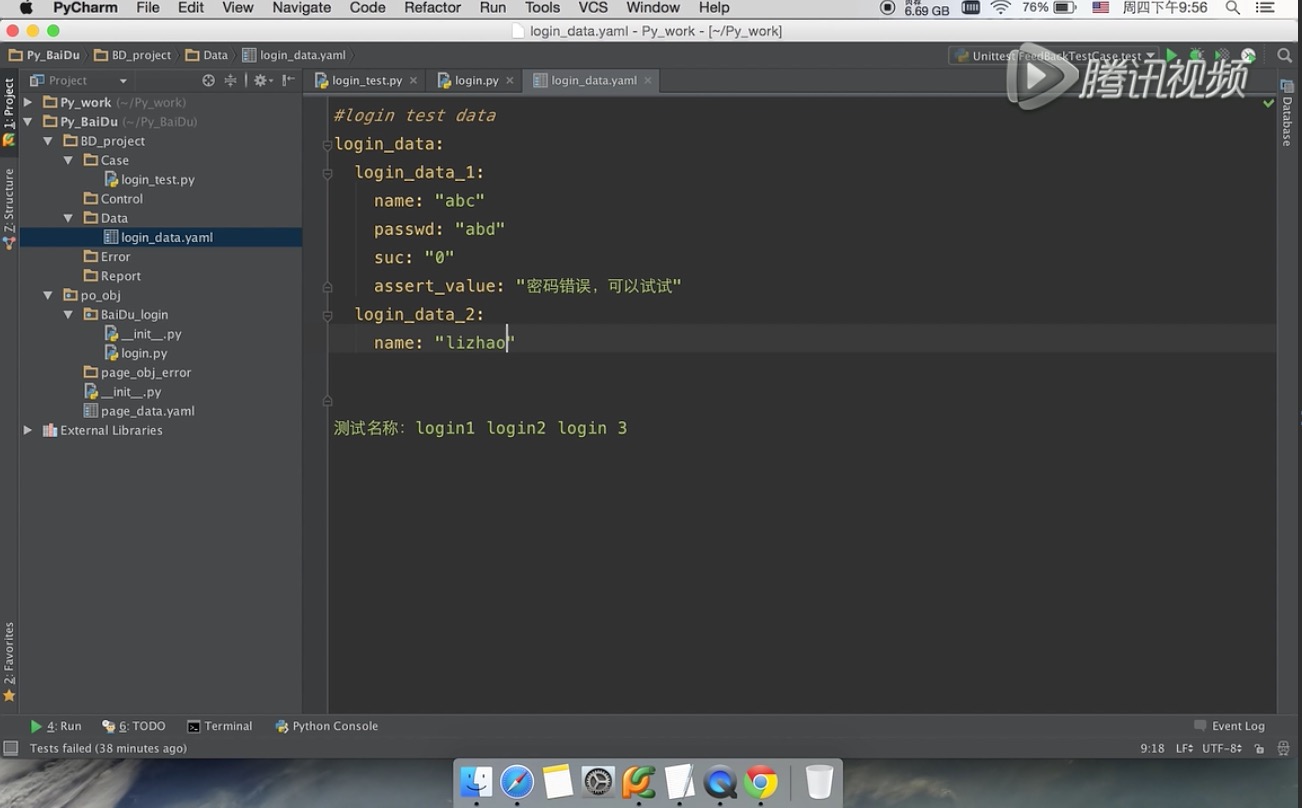
Task: Click the Run with Coverage icon
Action: click(1222, 56)
